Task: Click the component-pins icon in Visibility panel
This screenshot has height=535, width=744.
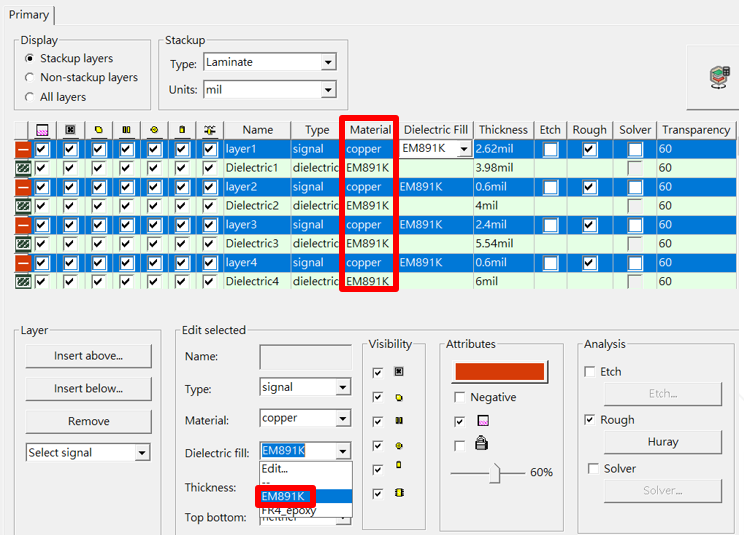Action: (399, 493)
